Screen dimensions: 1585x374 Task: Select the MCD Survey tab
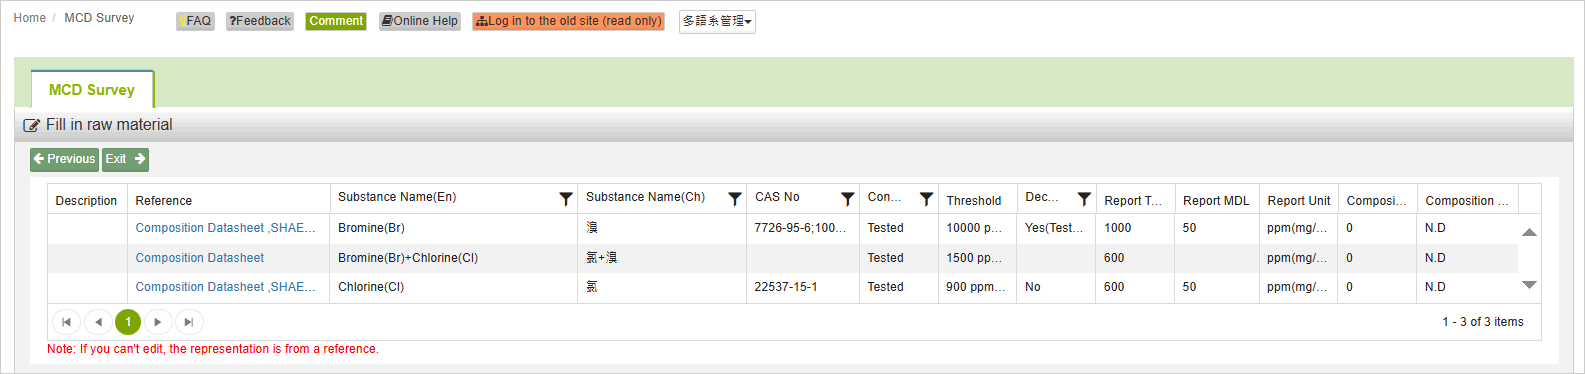click(x=92, y=90)
